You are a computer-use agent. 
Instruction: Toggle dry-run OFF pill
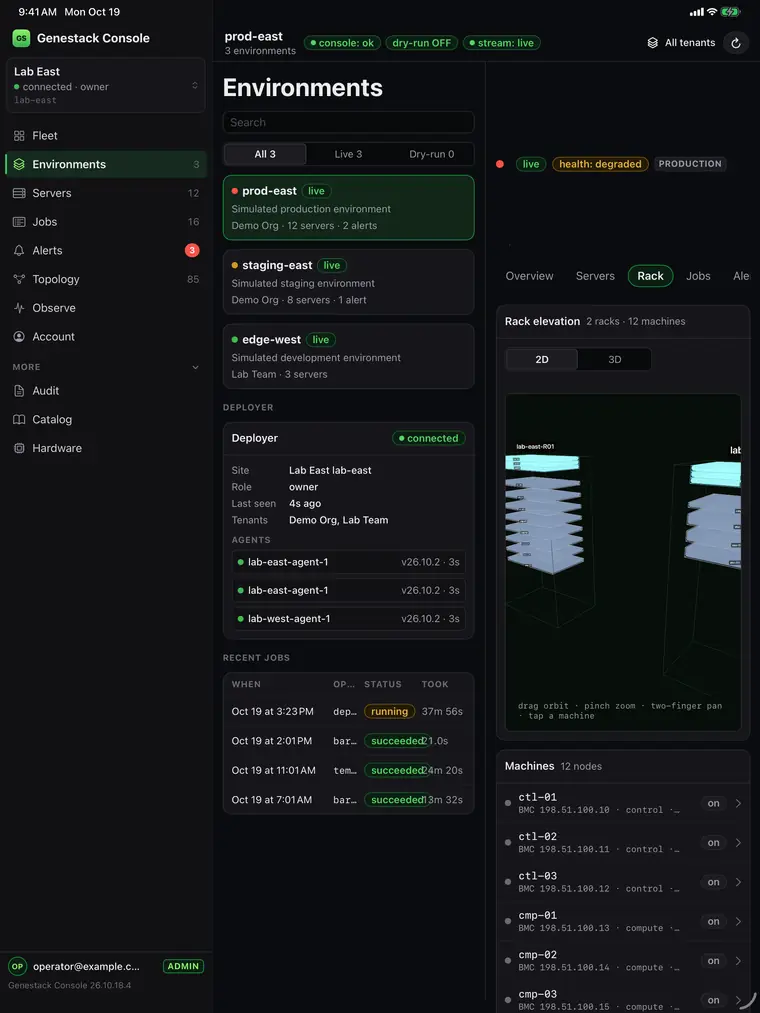422,43
